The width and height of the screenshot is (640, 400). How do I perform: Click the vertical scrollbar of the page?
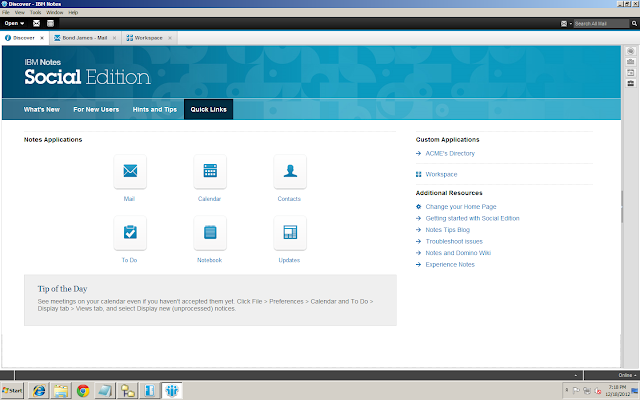[622, 206]
